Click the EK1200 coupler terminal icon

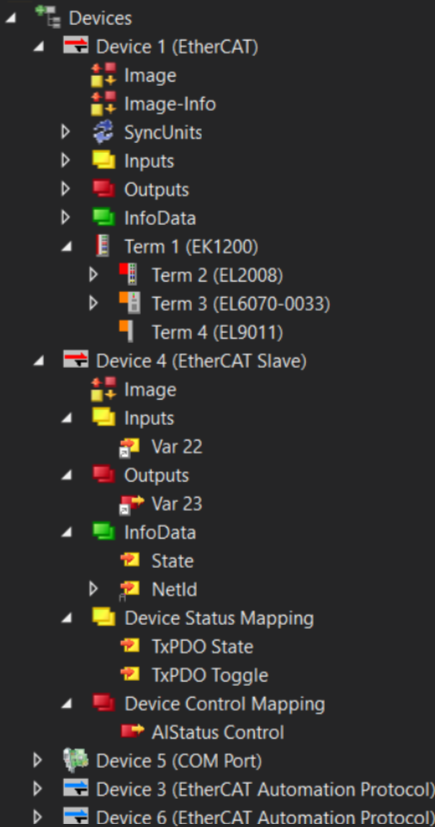103,246
